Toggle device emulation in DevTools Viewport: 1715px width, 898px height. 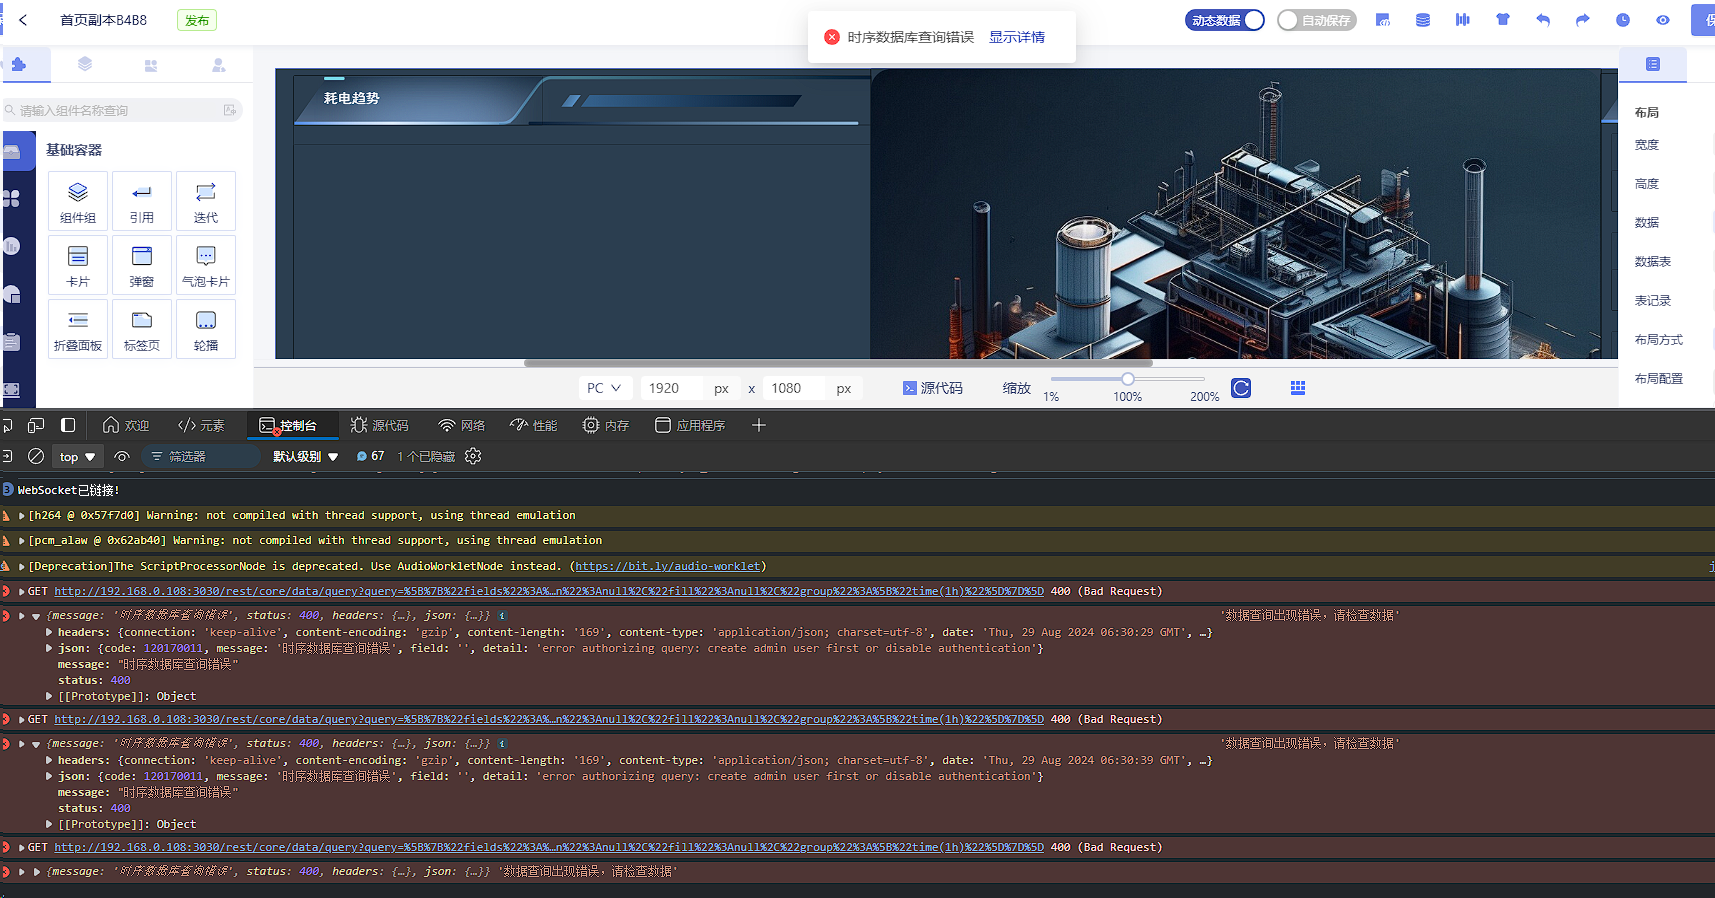click(x=36, y=425)
